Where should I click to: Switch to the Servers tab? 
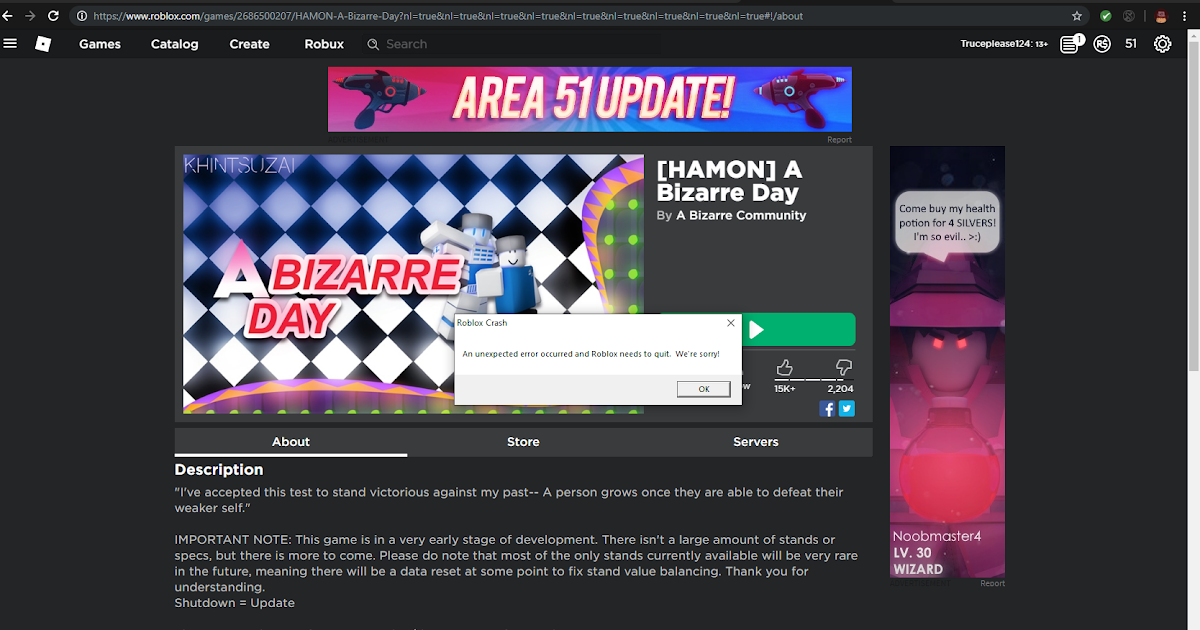click(756, 442)
